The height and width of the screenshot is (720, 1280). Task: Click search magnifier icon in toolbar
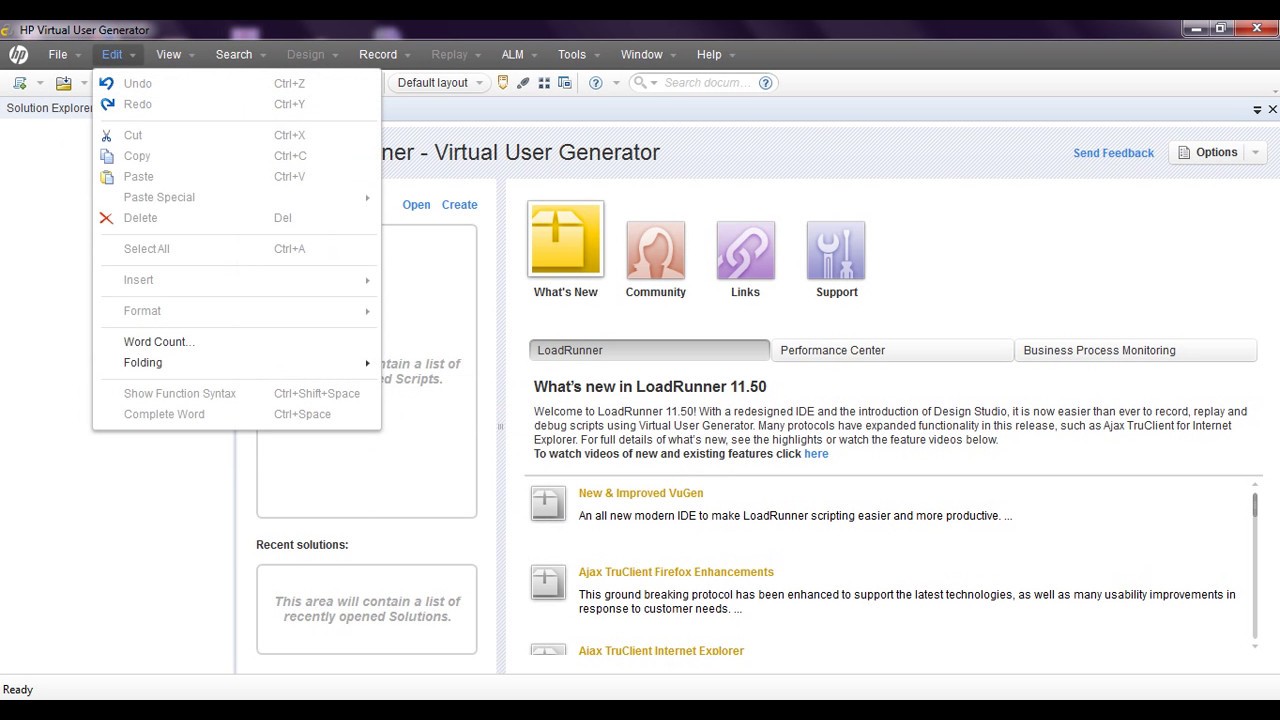(640, 83)
